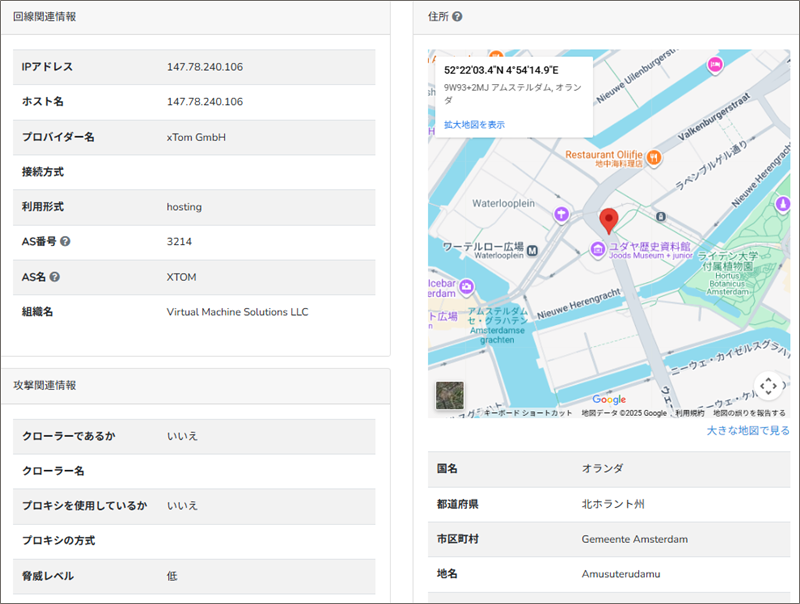Screen dimensions: 800x604
Task: Select the Restaurant Olijfe fork-and-knife marker
Action: [x=653, y=156]
